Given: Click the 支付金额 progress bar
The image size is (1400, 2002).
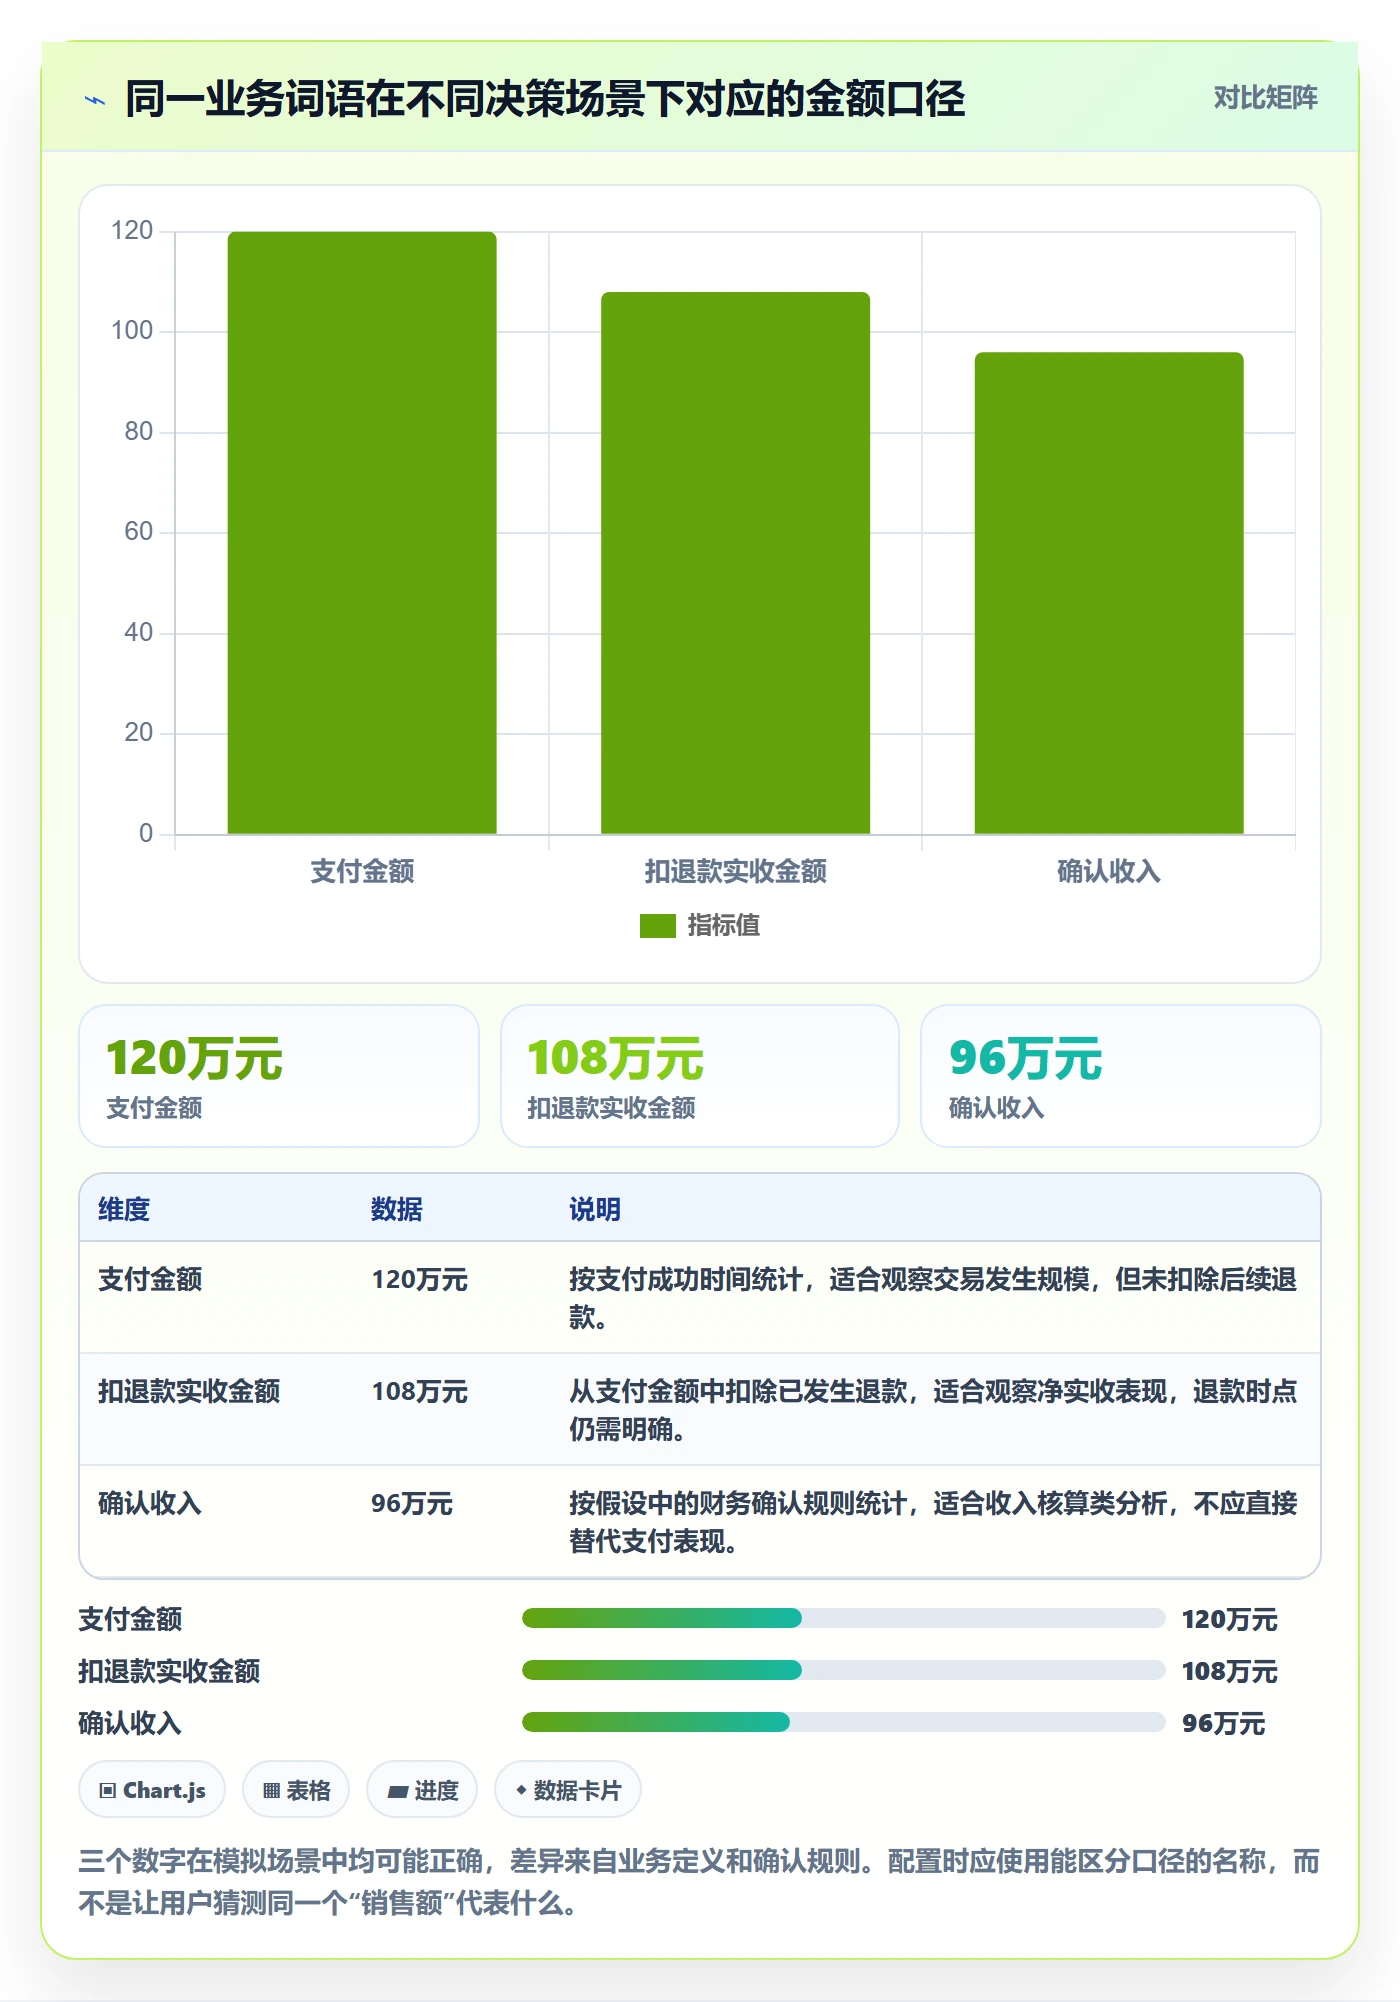Looking at the screenshot, I should (x=843, y=1618).
